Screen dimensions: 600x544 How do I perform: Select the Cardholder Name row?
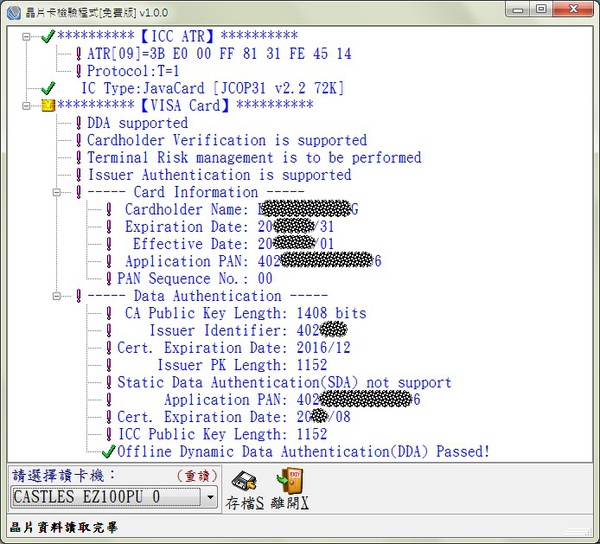pos(242,209)
